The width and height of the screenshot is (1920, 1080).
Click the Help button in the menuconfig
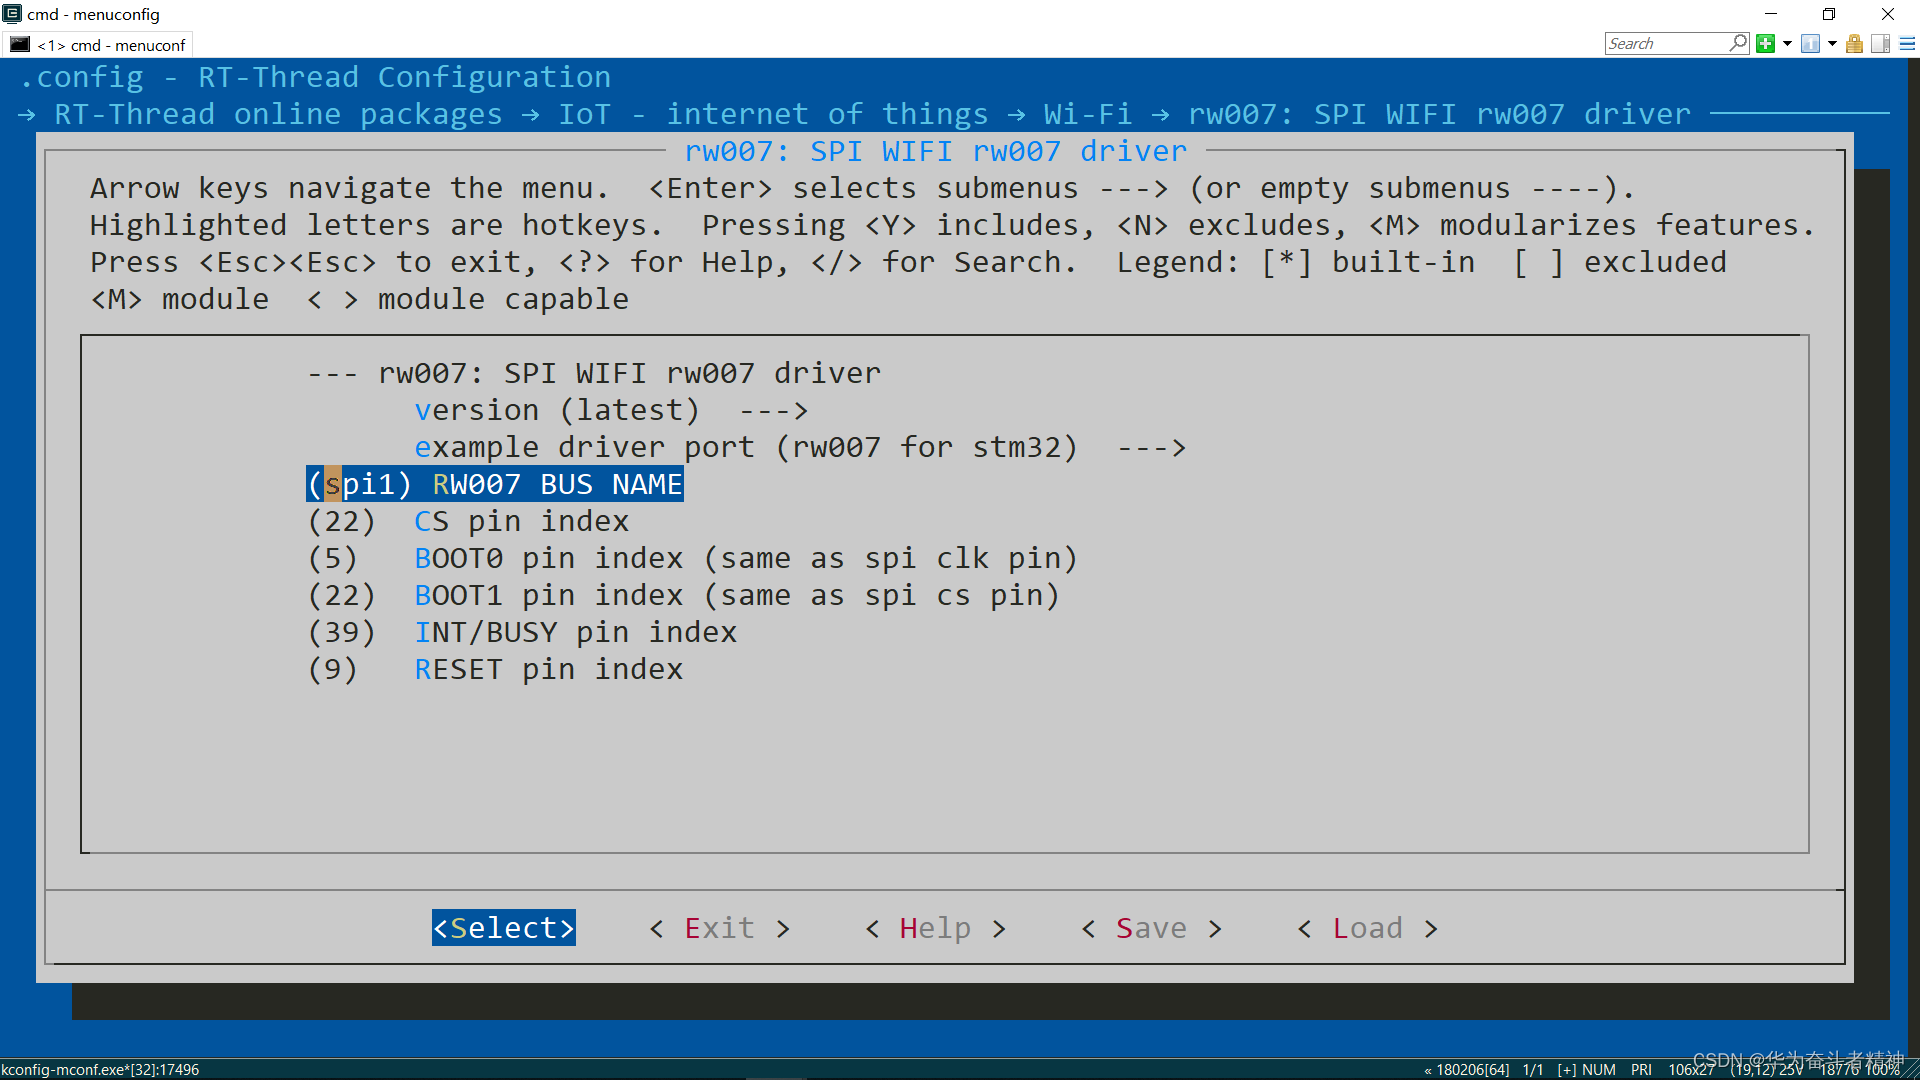point(935,928)
